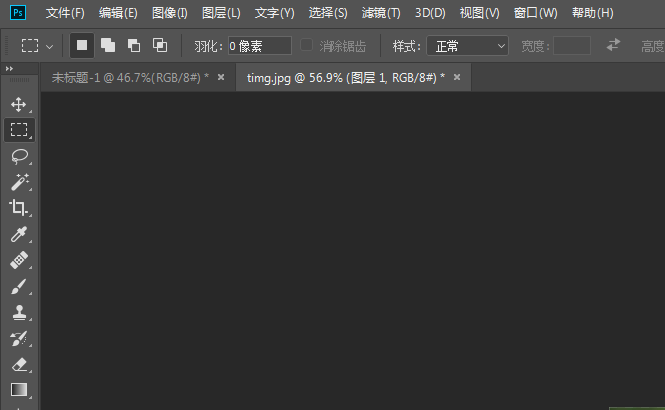Open the 文件(F) menu
665x410 pixels.
[65, 13]
